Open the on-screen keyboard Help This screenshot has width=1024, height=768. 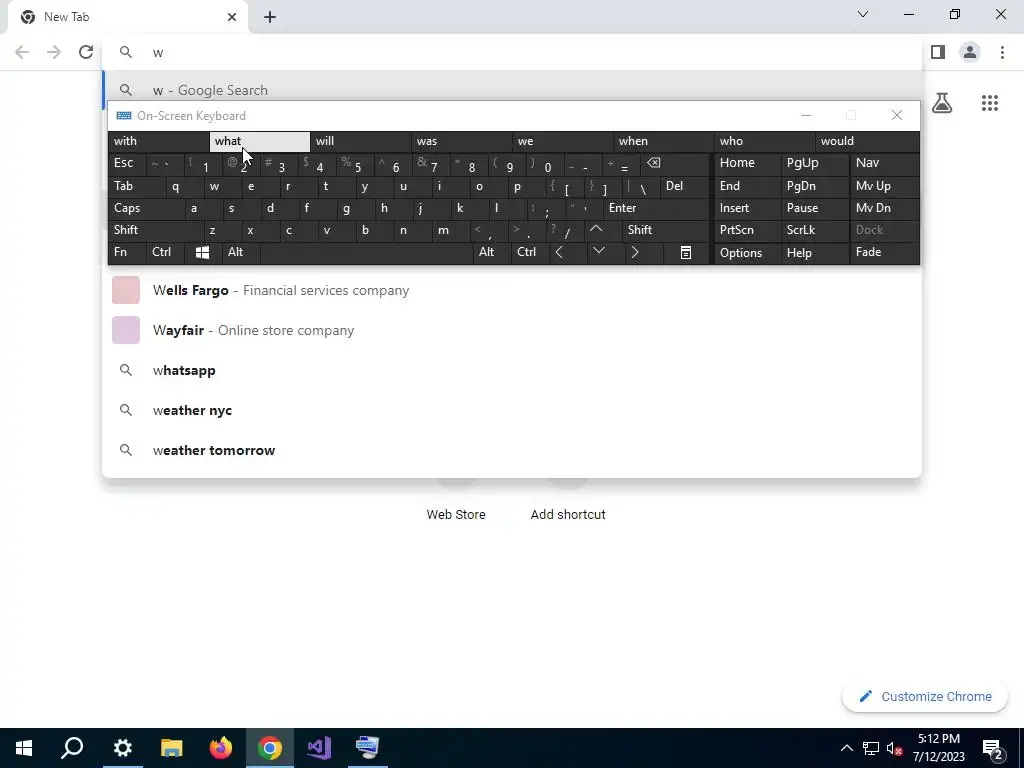(x=814, y=252)
